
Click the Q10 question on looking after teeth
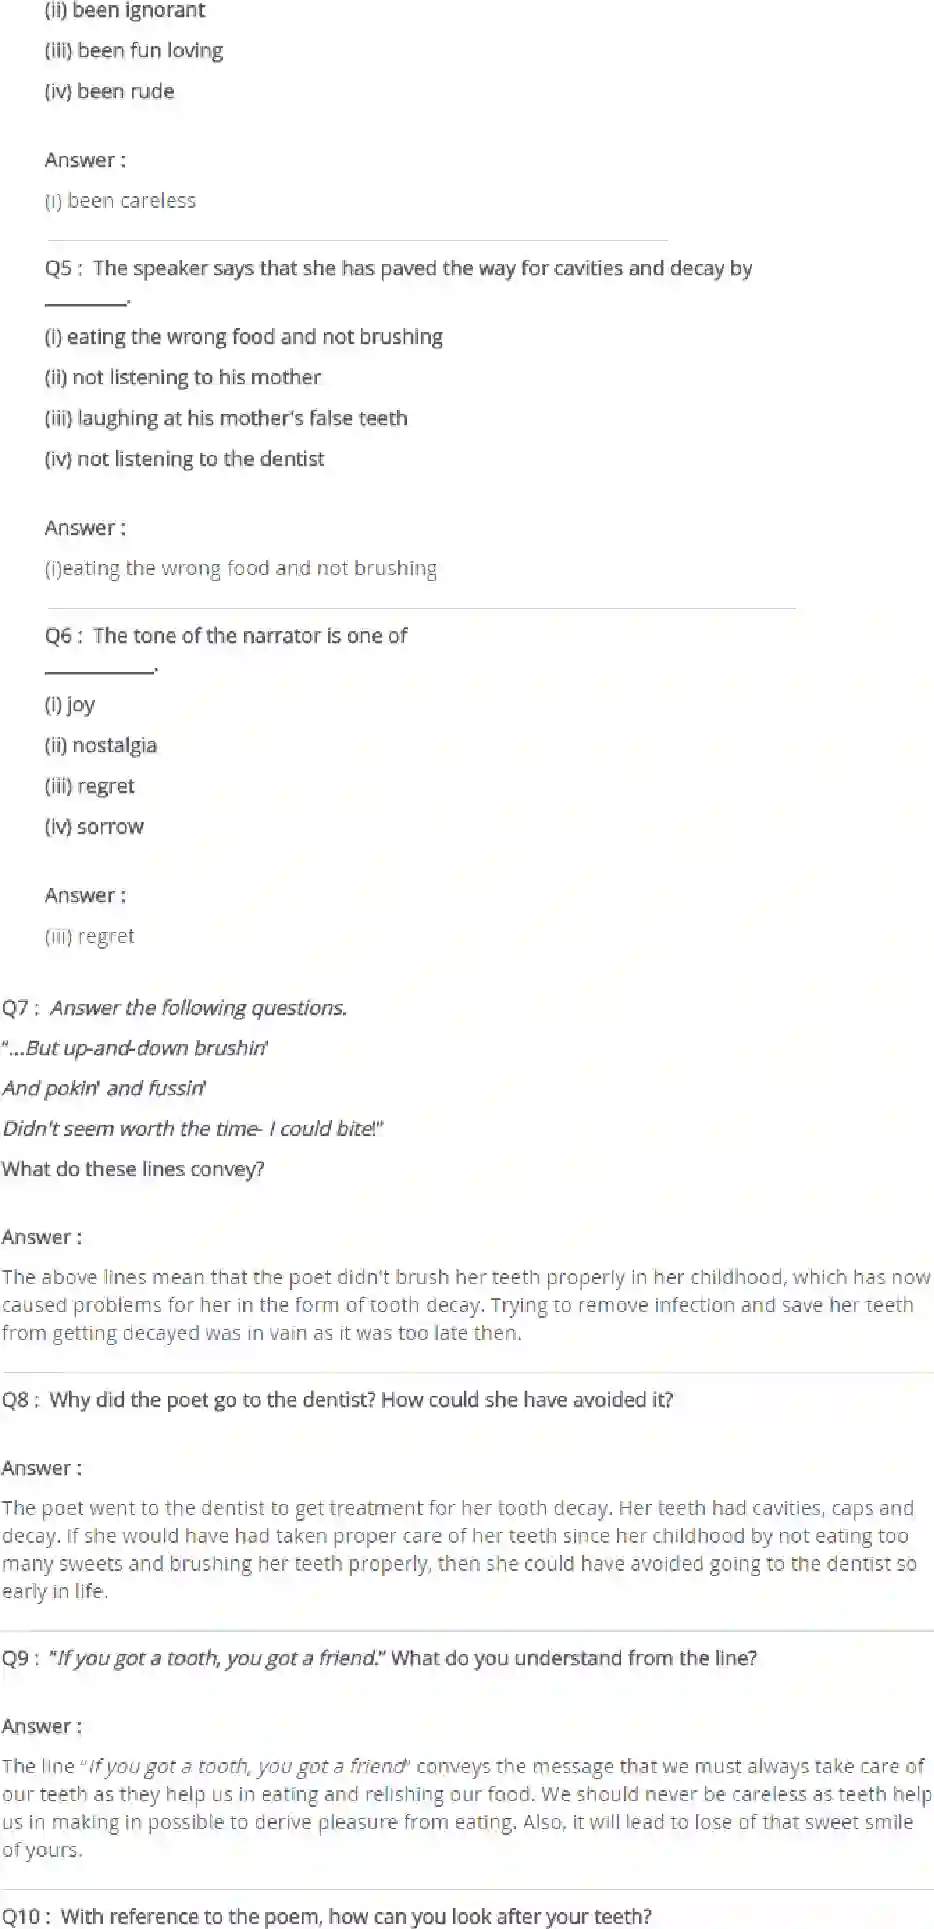(x=327, y=1916)
